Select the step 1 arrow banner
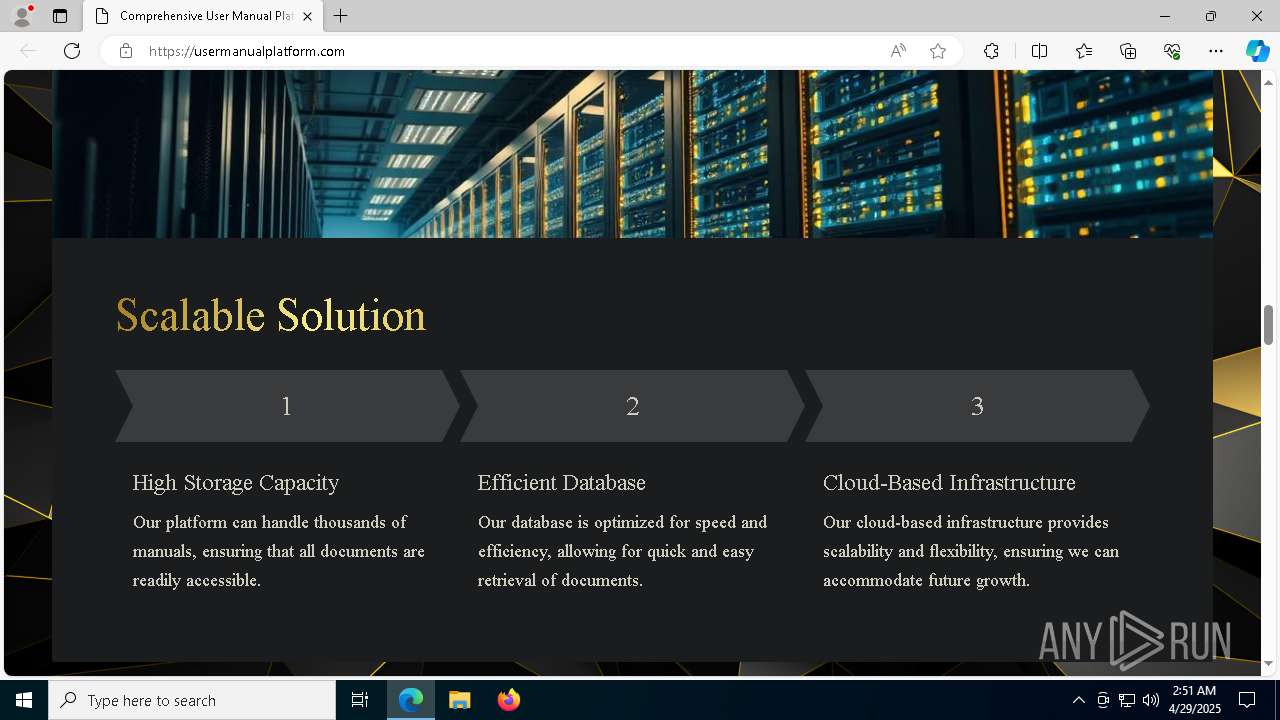 [x=287, y=406]
